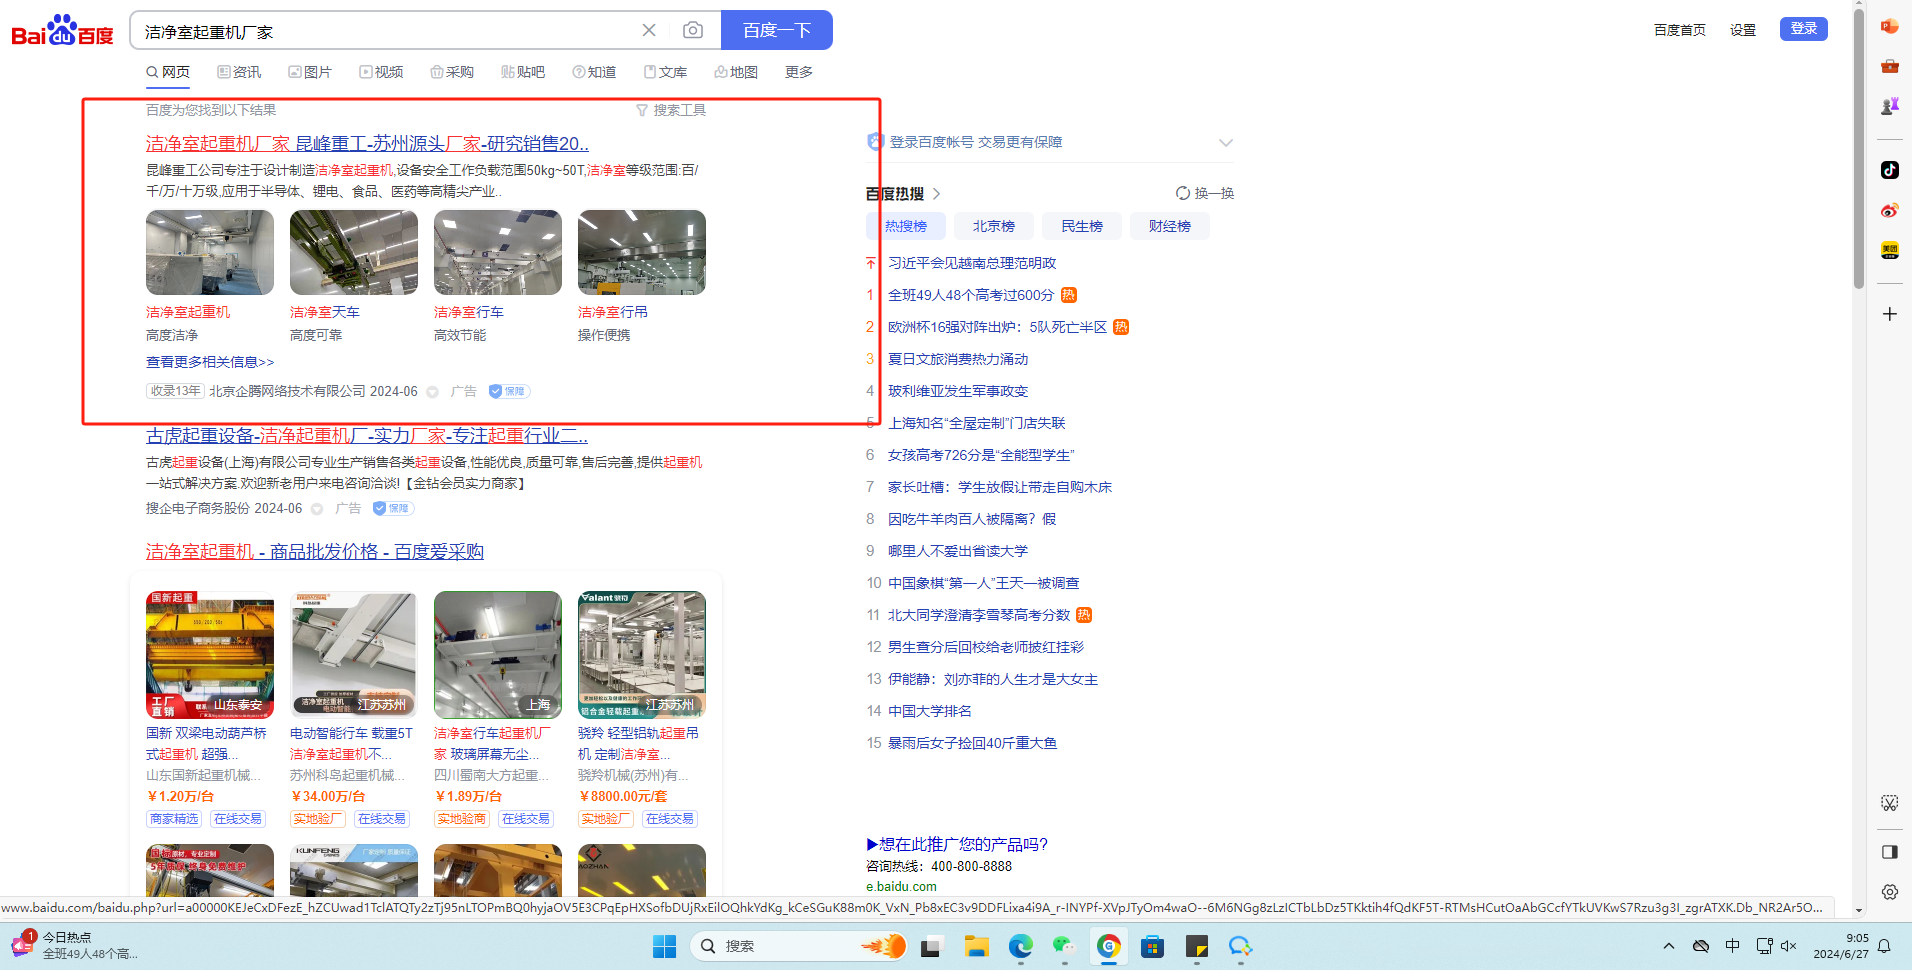The width and height of the screenshot is (1912, 970).
Task: Open Task View on the taskbar
Action: point(932,946)
